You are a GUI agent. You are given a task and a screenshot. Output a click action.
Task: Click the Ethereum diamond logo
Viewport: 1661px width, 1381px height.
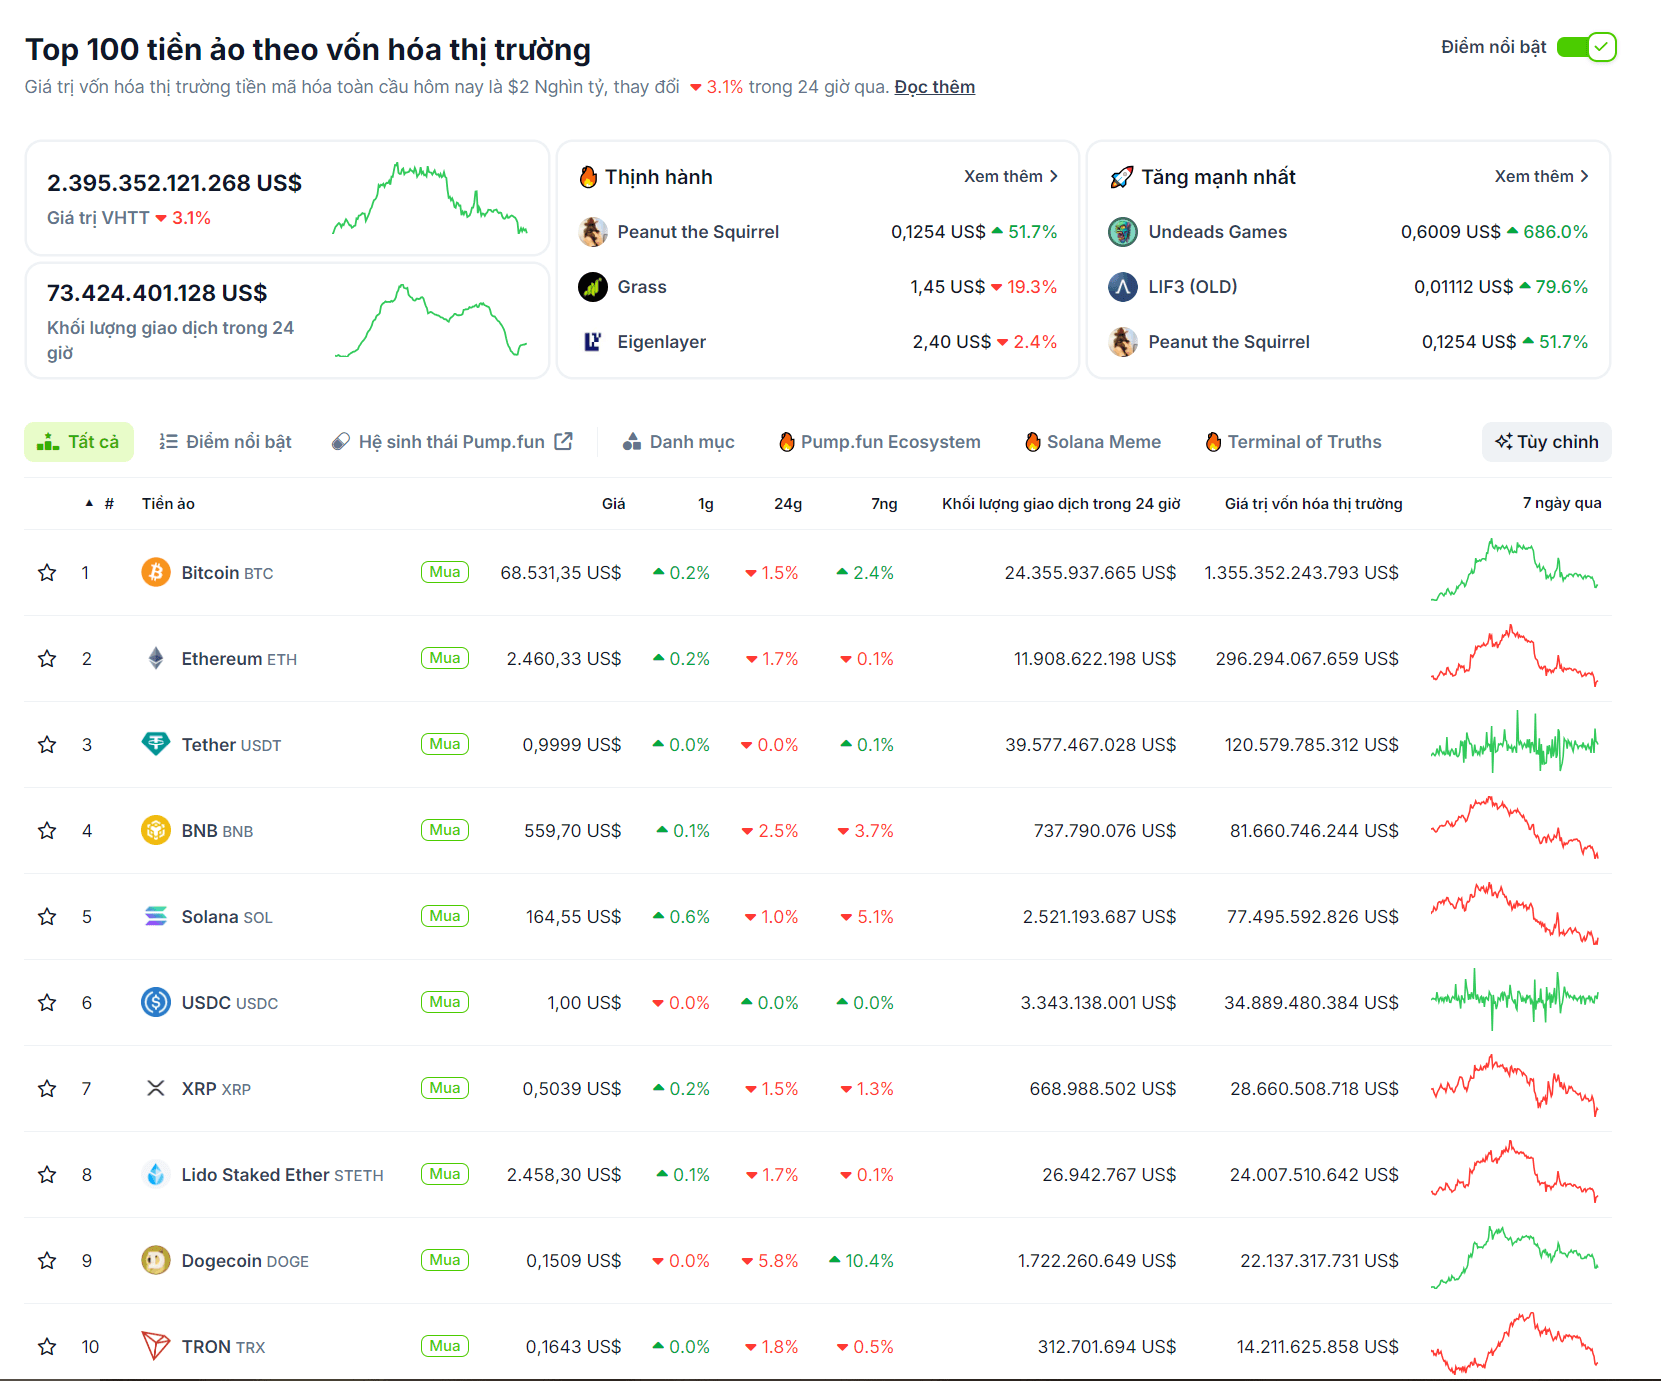click(156, 659)
